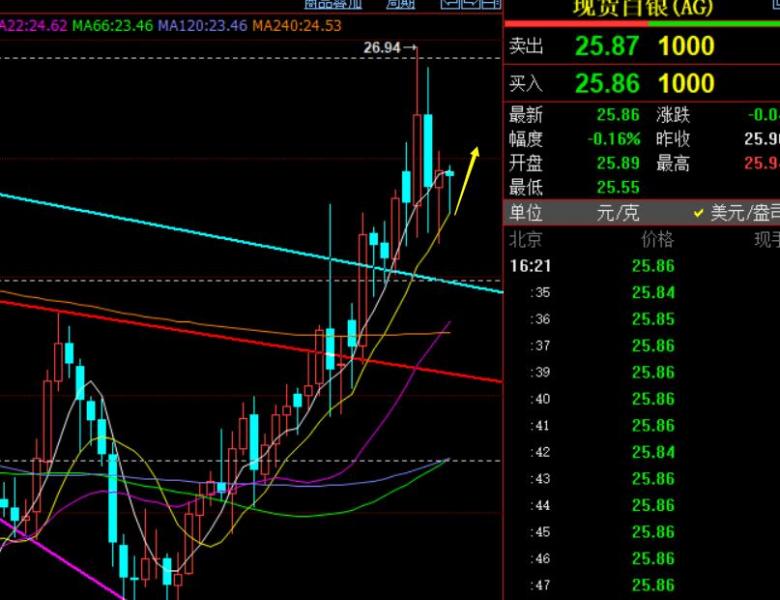Viewport: 780px width, 600px height.
Task: Select the magenta trend line at bottom left
Action: pos(60,557)
